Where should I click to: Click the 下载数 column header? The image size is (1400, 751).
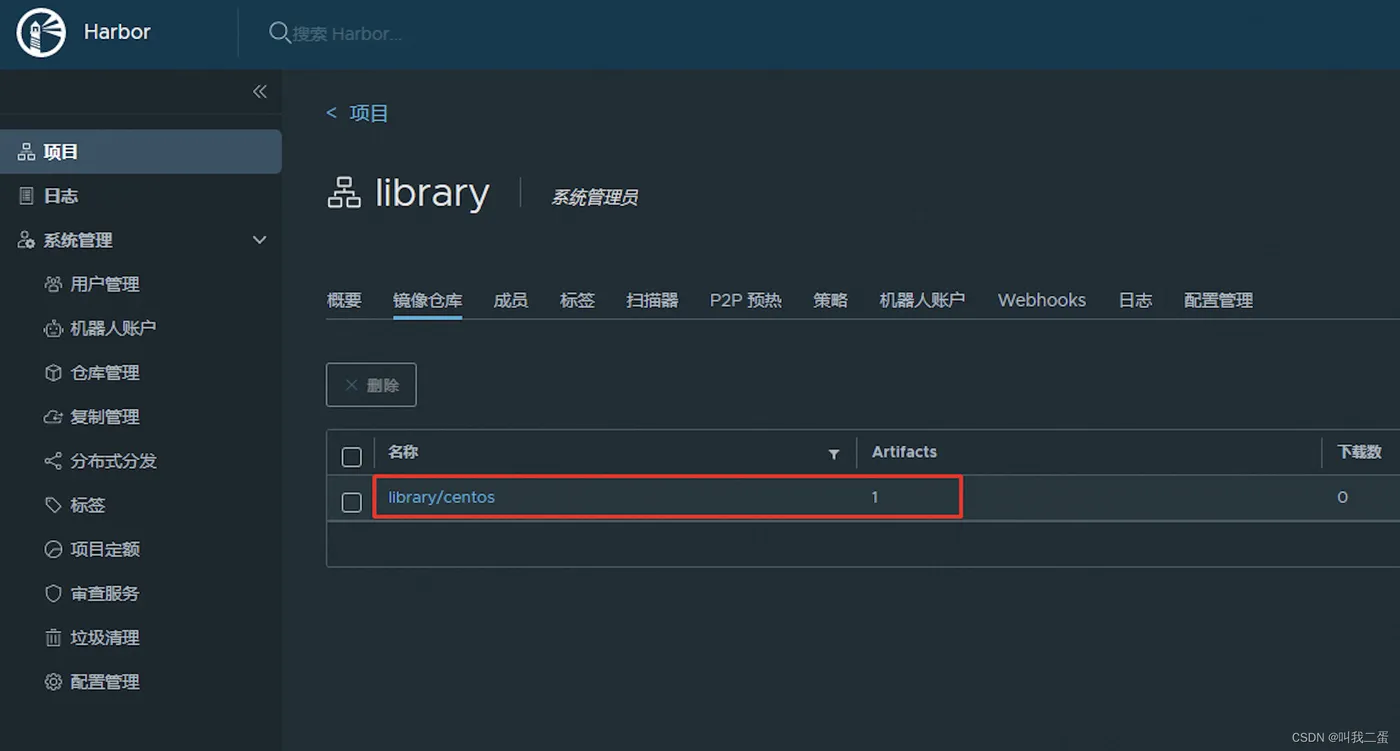coord(1360,452)
